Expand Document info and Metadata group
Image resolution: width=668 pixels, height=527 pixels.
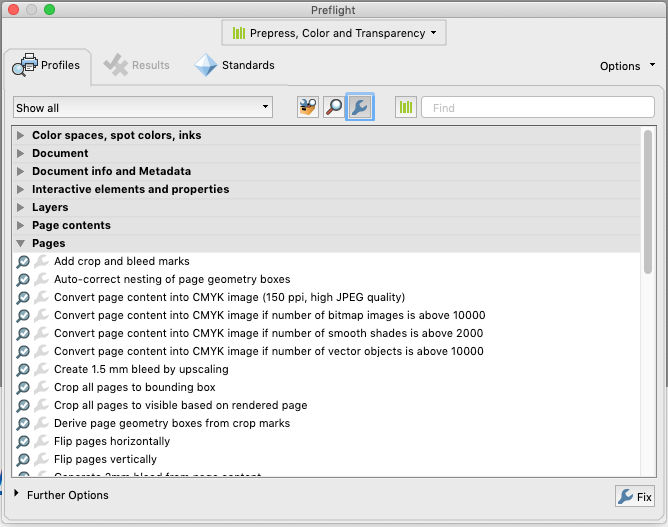pyautogui.click(x=20, y=171)
